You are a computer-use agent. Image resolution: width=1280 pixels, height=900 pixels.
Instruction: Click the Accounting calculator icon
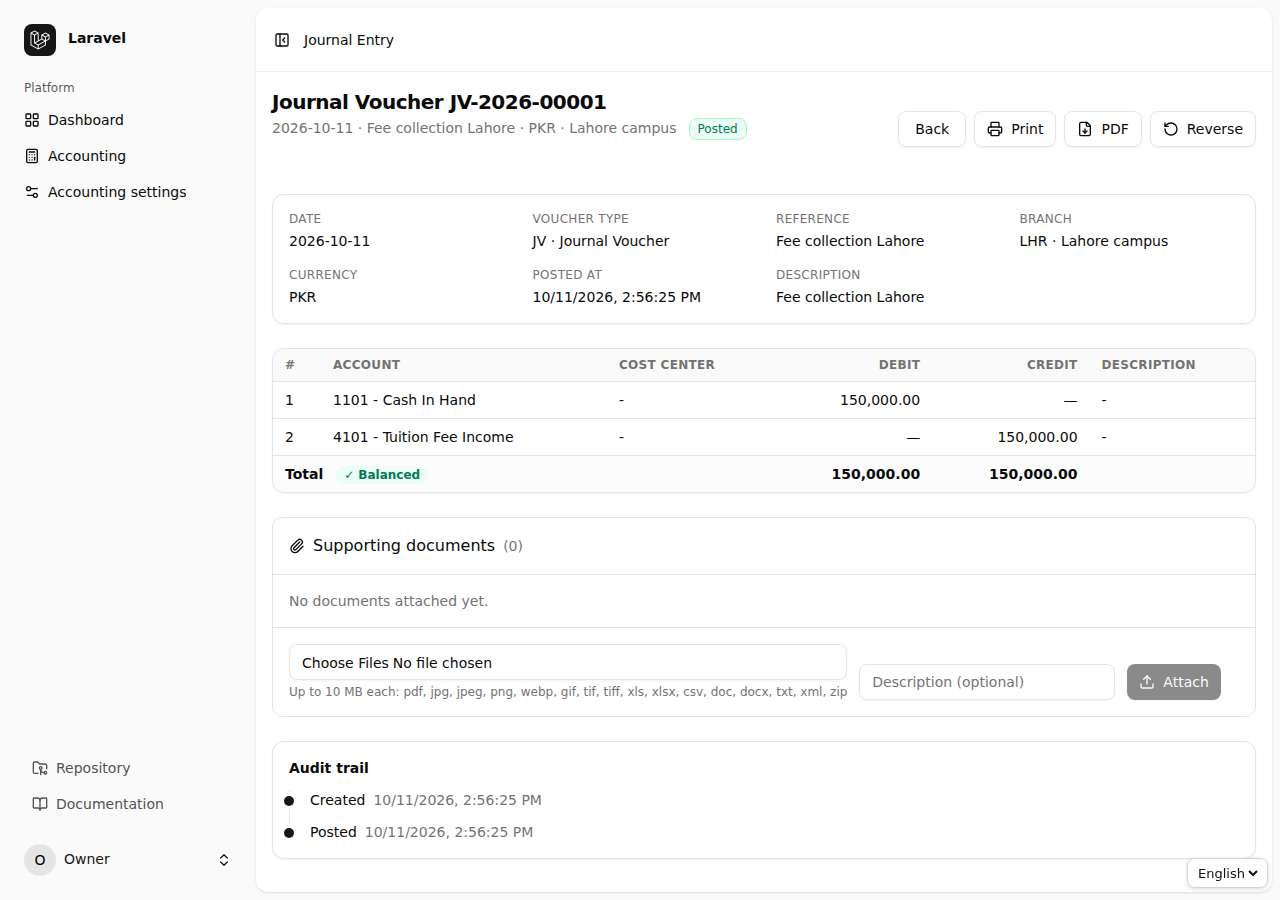coord(32,156)
